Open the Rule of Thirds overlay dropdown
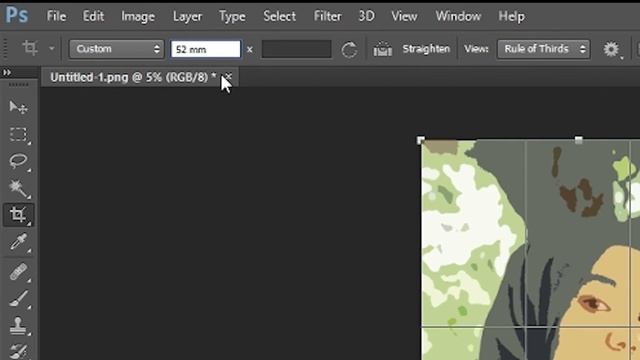Image resolution: width=640 pixels, height=360 pixels. pyautogui.click(x=543, y=49)
